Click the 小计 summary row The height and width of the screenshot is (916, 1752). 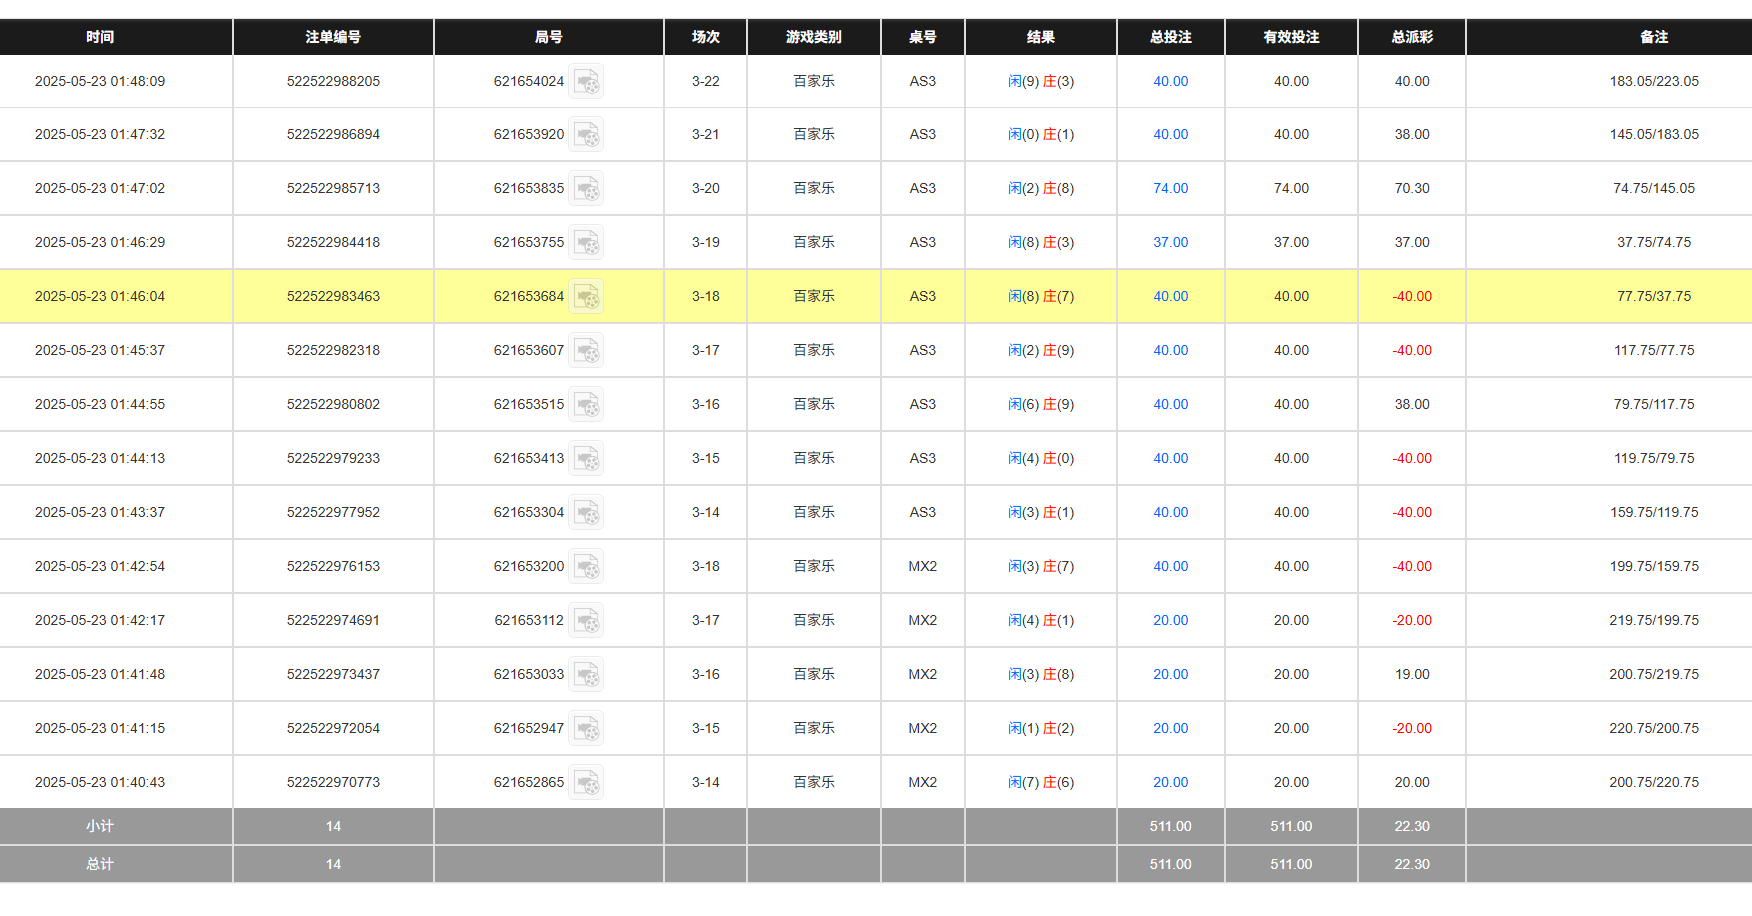coord(100,826)
